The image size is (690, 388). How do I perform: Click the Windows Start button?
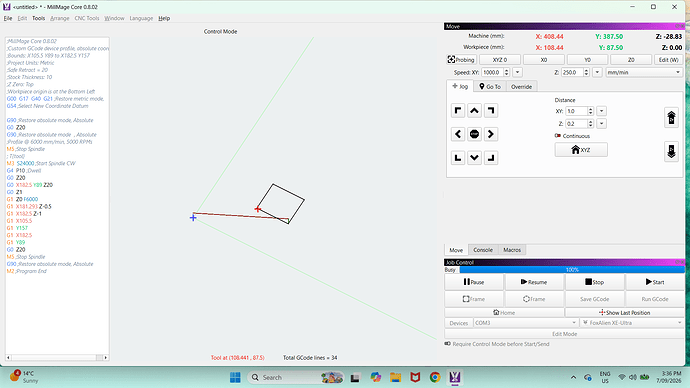(x=235, y=377)
